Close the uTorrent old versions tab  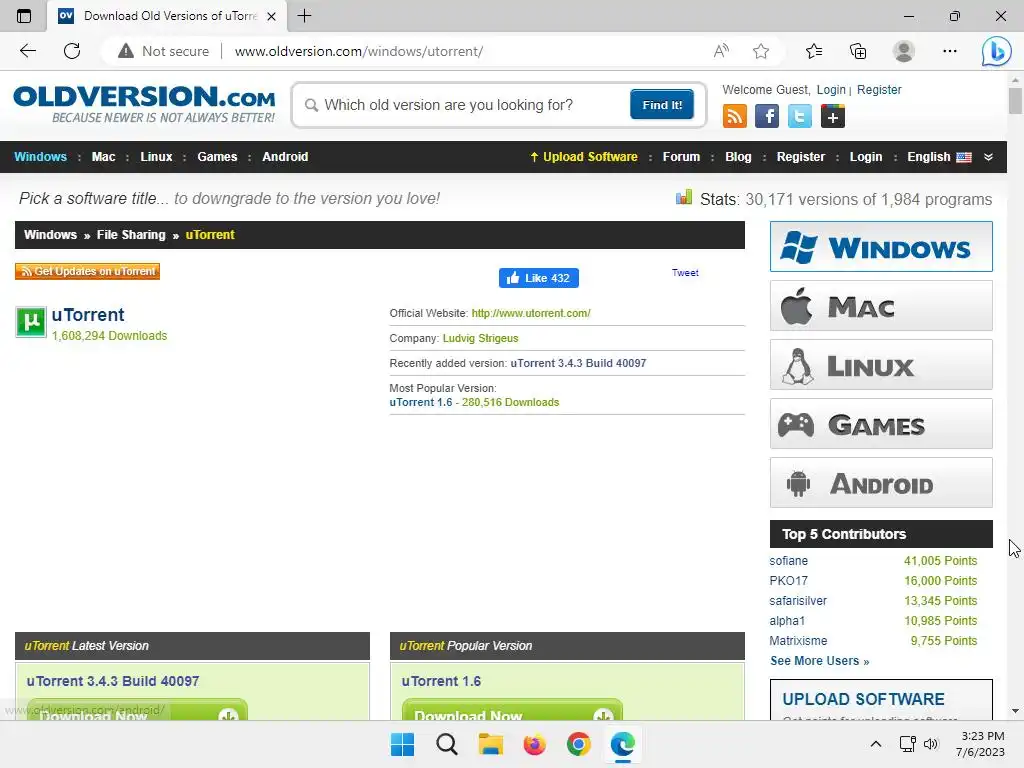tap(272, 16)
